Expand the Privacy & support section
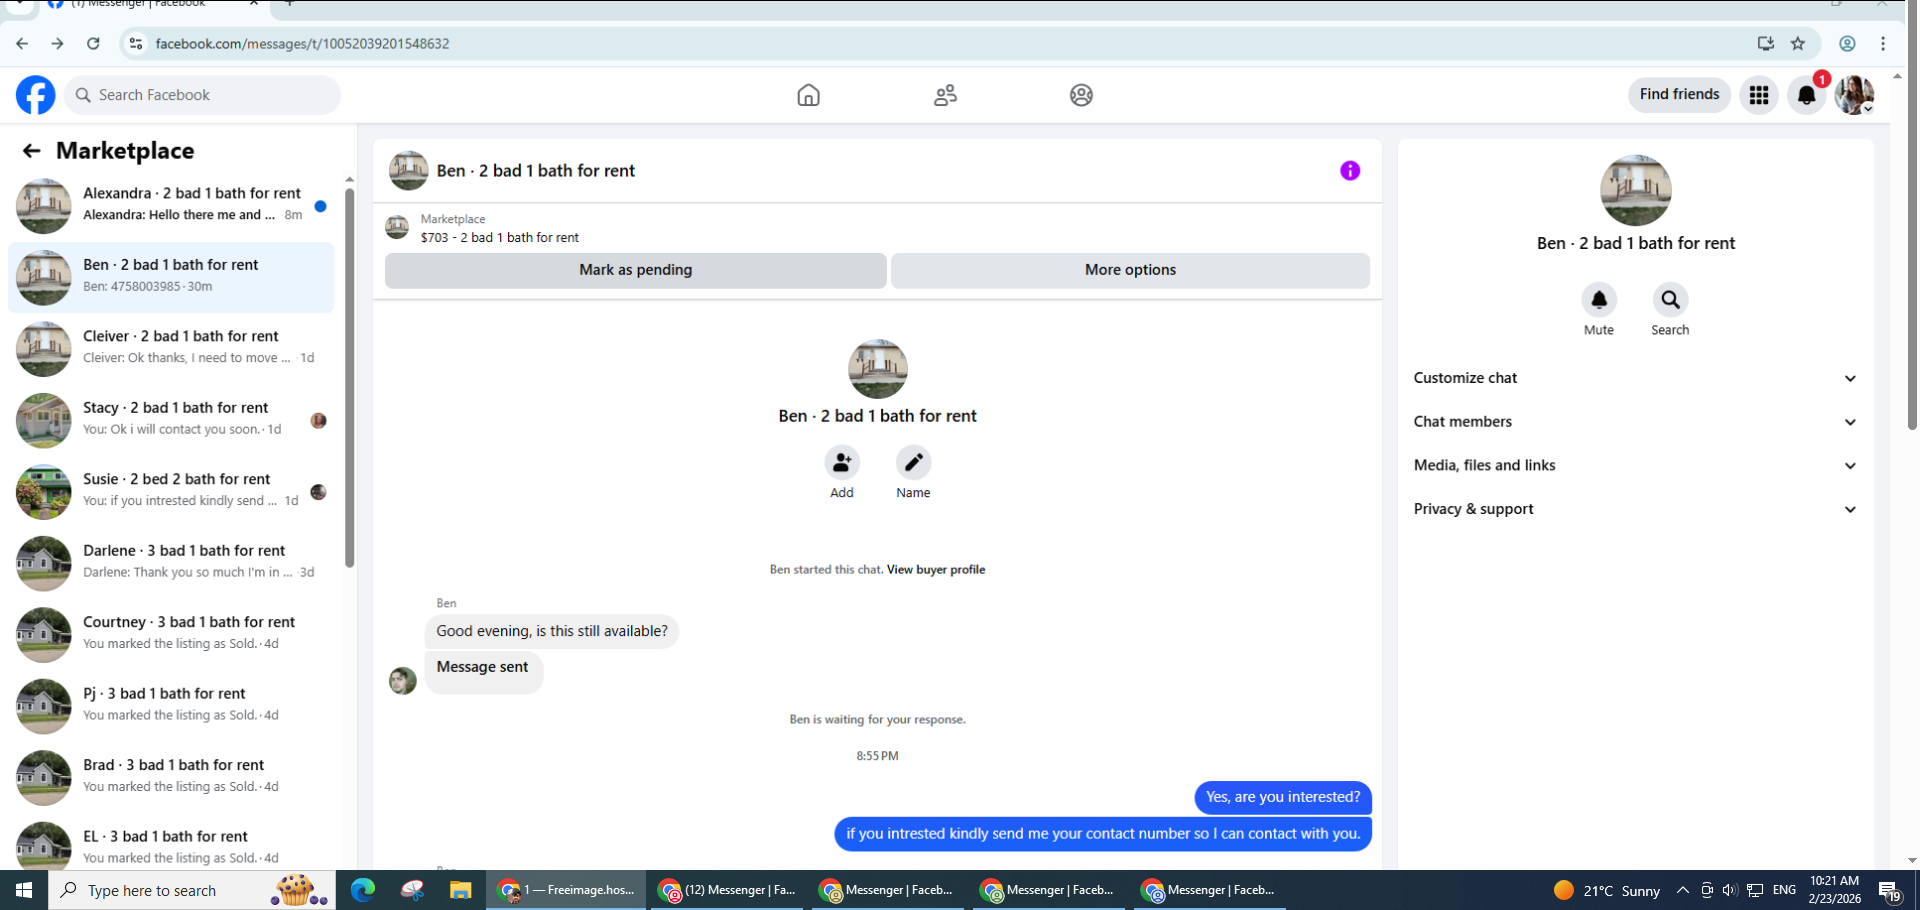 [1636, 510]
